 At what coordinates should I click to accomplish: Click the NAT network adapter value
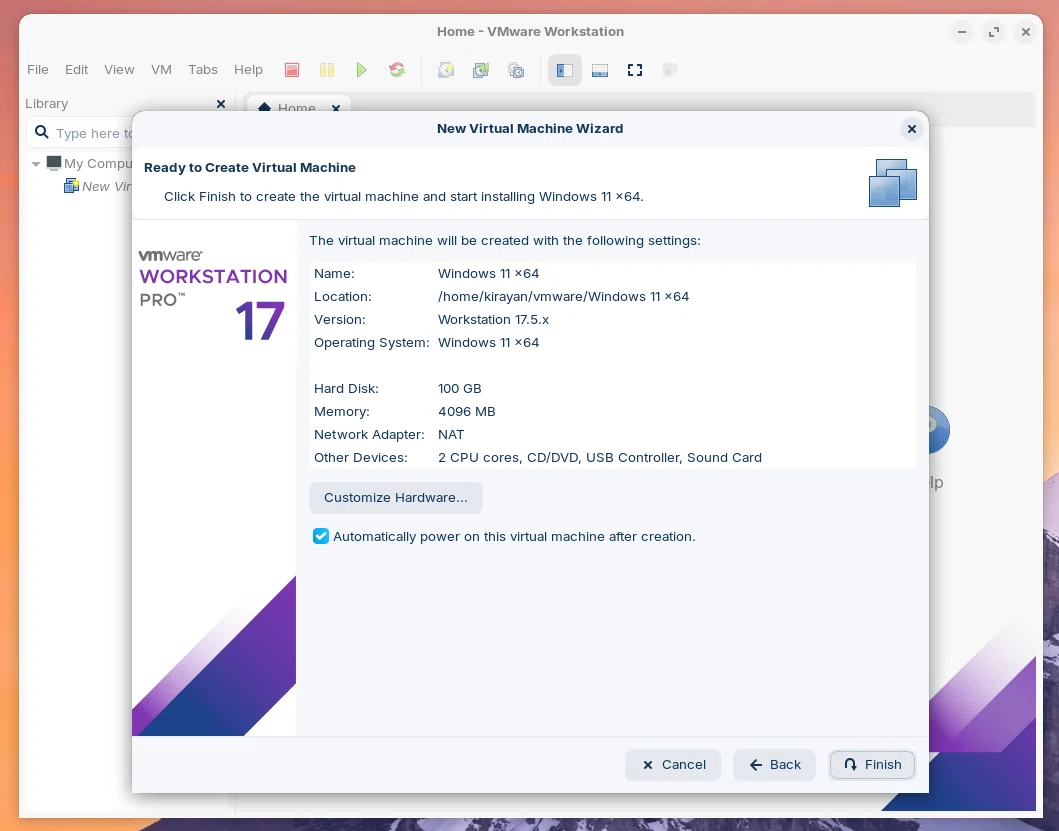451,434
